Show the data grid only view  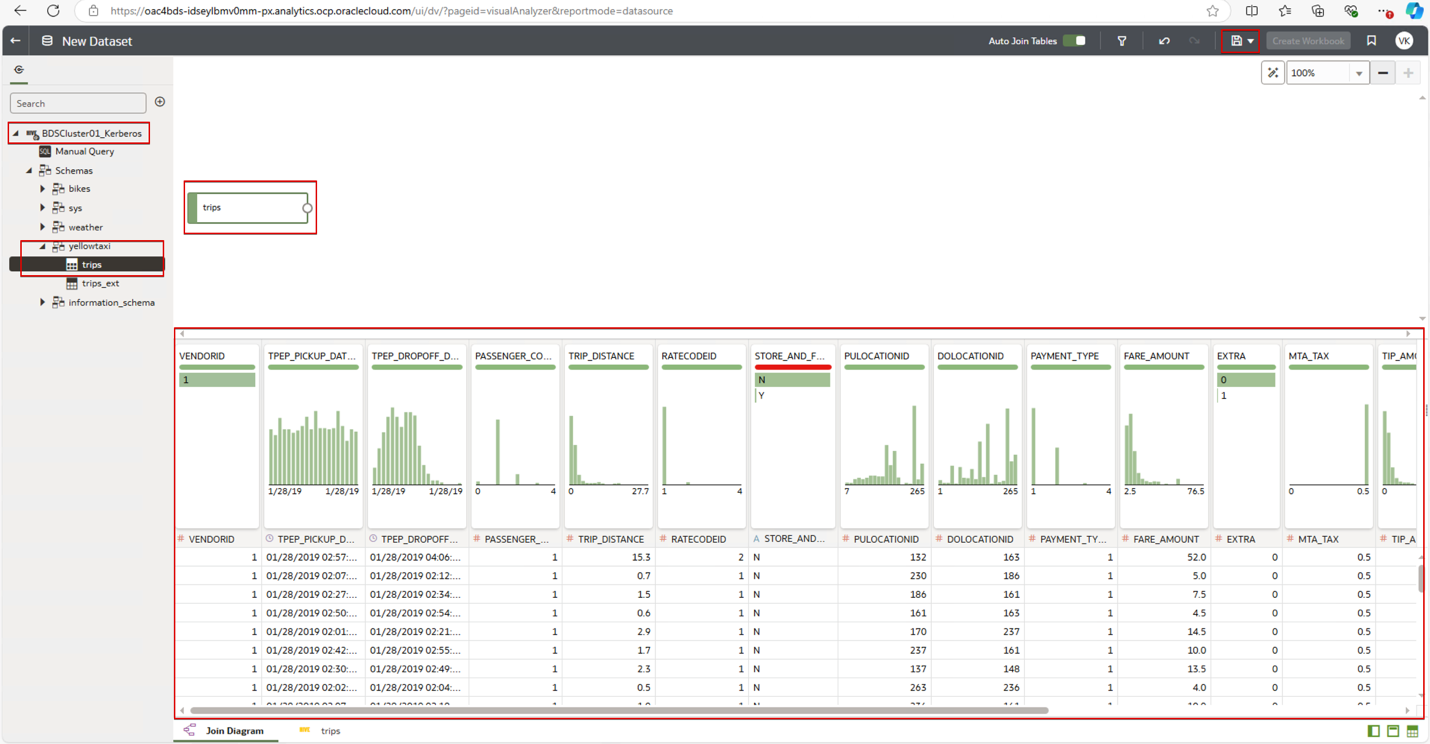click(1412, 731)
